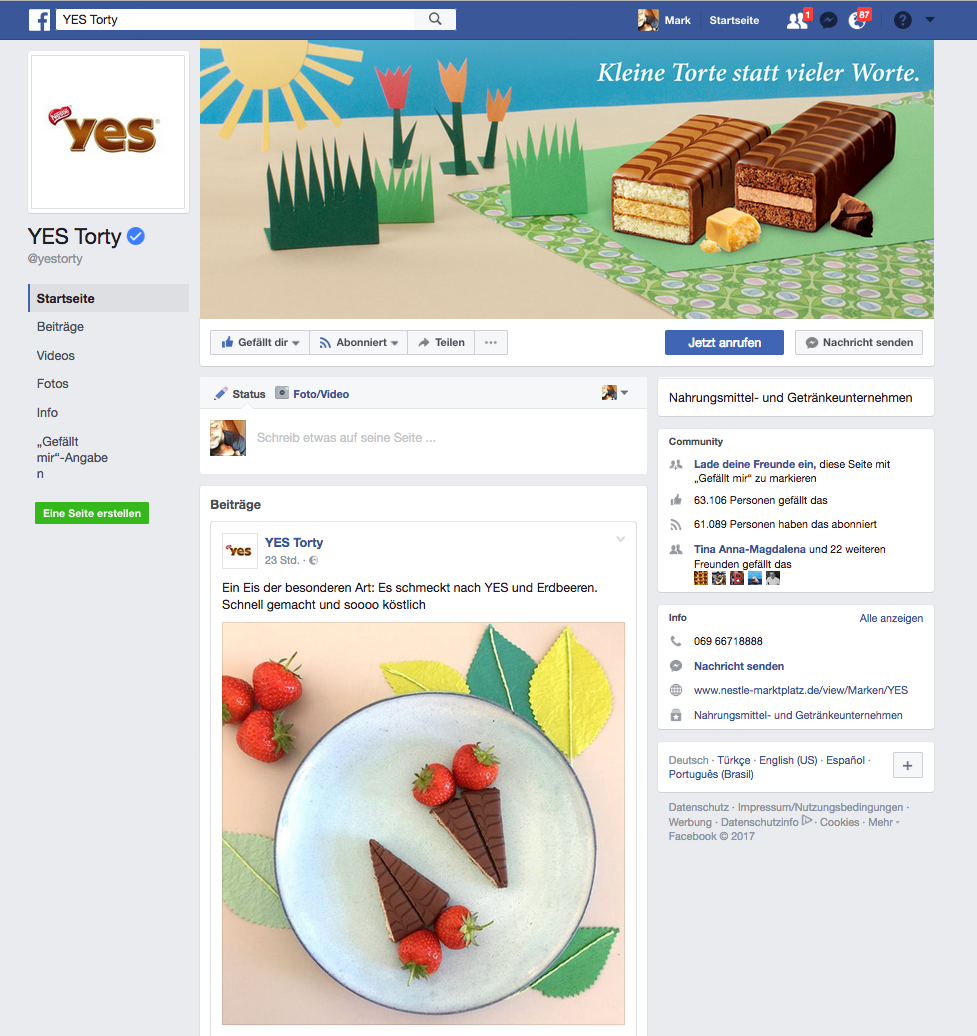Open the three-dots more options button
Screen dimensions: 977x1036
pyautogui.click(x=491, y=342)
